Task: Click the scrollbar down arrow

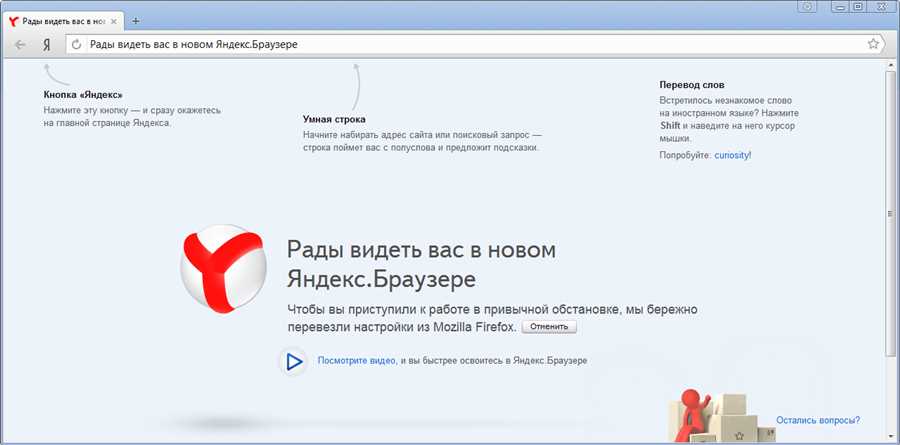Action: (891, 438)
